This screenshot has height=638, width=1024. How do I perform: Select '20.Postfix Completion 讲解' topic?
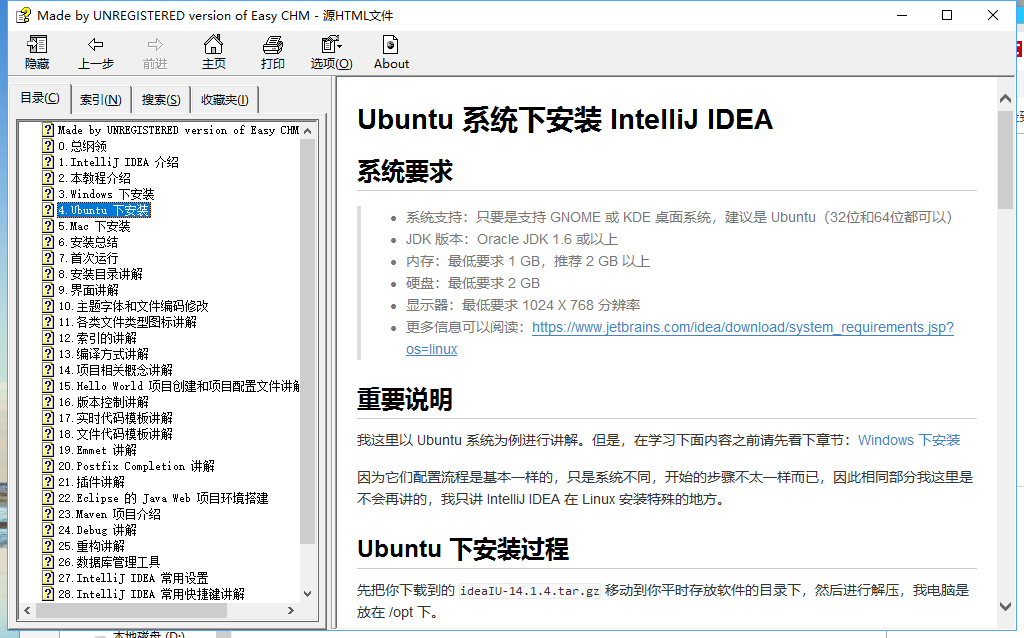pyautogui.click(x=136, y=466)
